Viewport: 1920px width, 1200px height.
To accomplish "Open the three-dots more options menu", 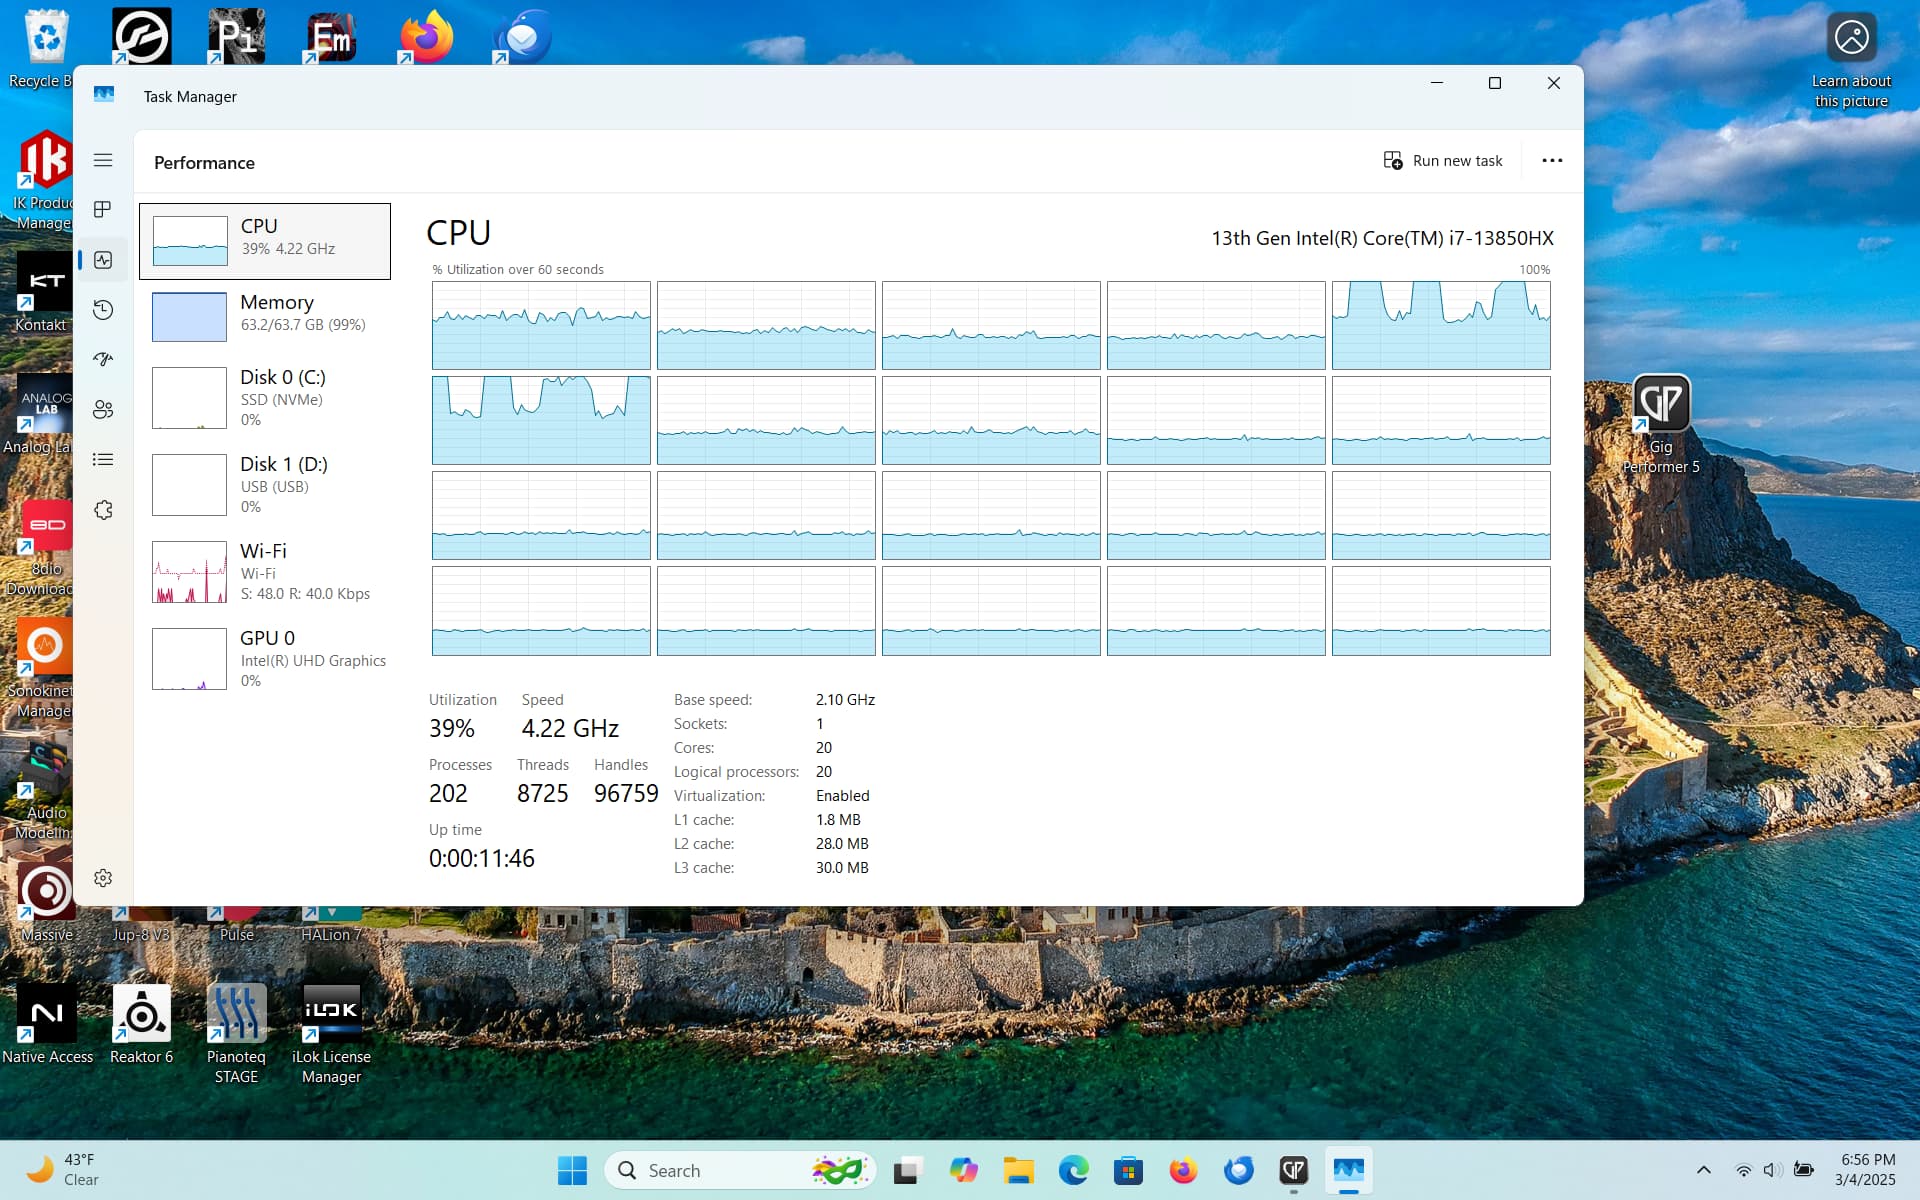I will point(1551,161).
